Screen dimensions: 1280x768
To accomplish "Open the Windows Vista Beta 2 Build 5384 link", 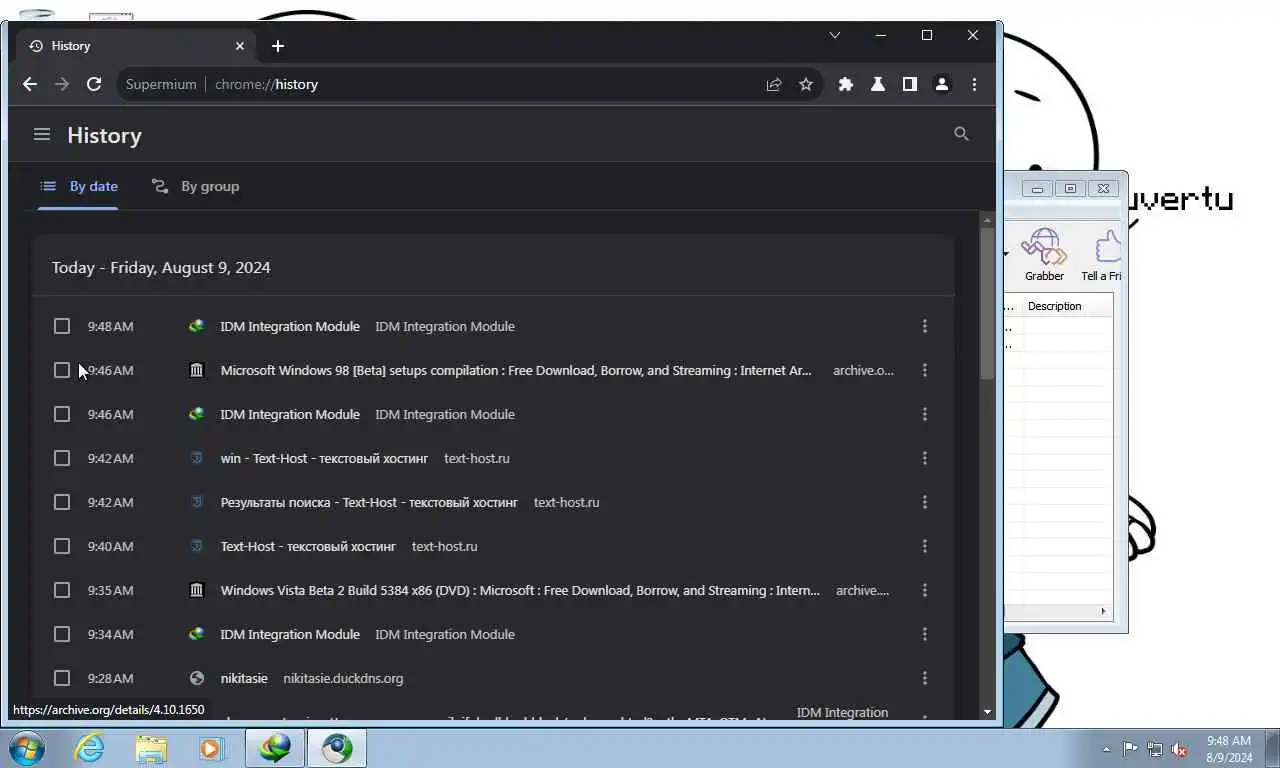I will 520,590.
